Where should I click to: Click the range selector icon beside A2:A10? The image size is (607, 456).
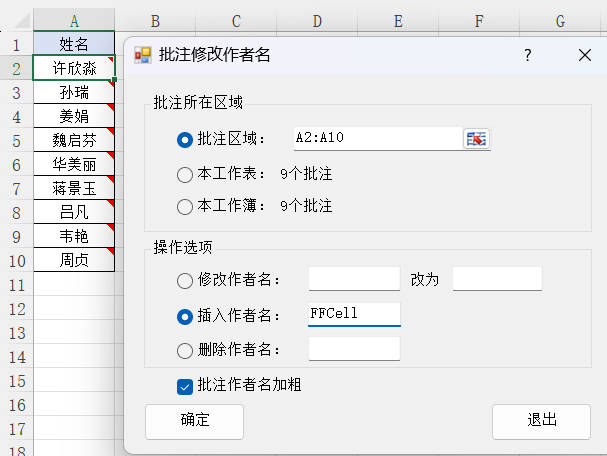pyautogui.click(x=477, y=139)
